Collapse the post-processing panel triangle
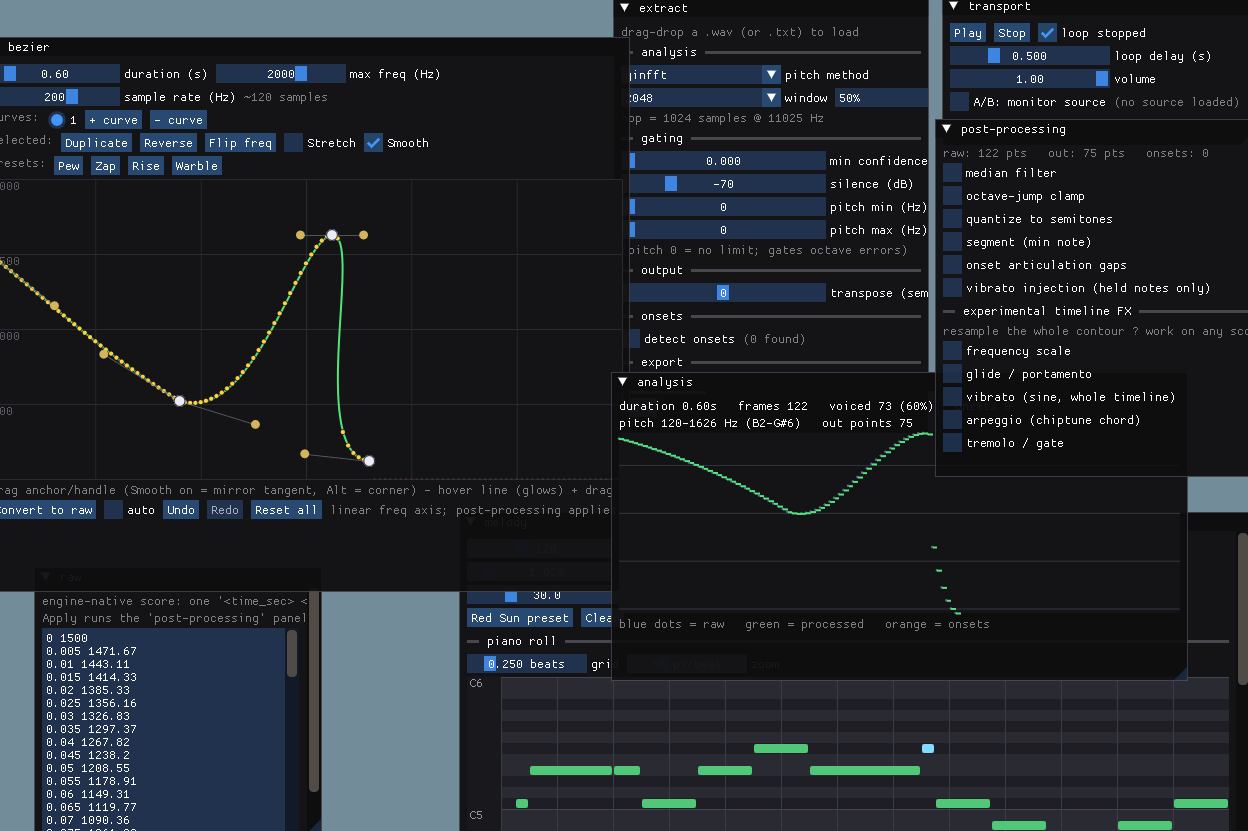The width and height of the screenshot is (1248, 831). (947, 129)
